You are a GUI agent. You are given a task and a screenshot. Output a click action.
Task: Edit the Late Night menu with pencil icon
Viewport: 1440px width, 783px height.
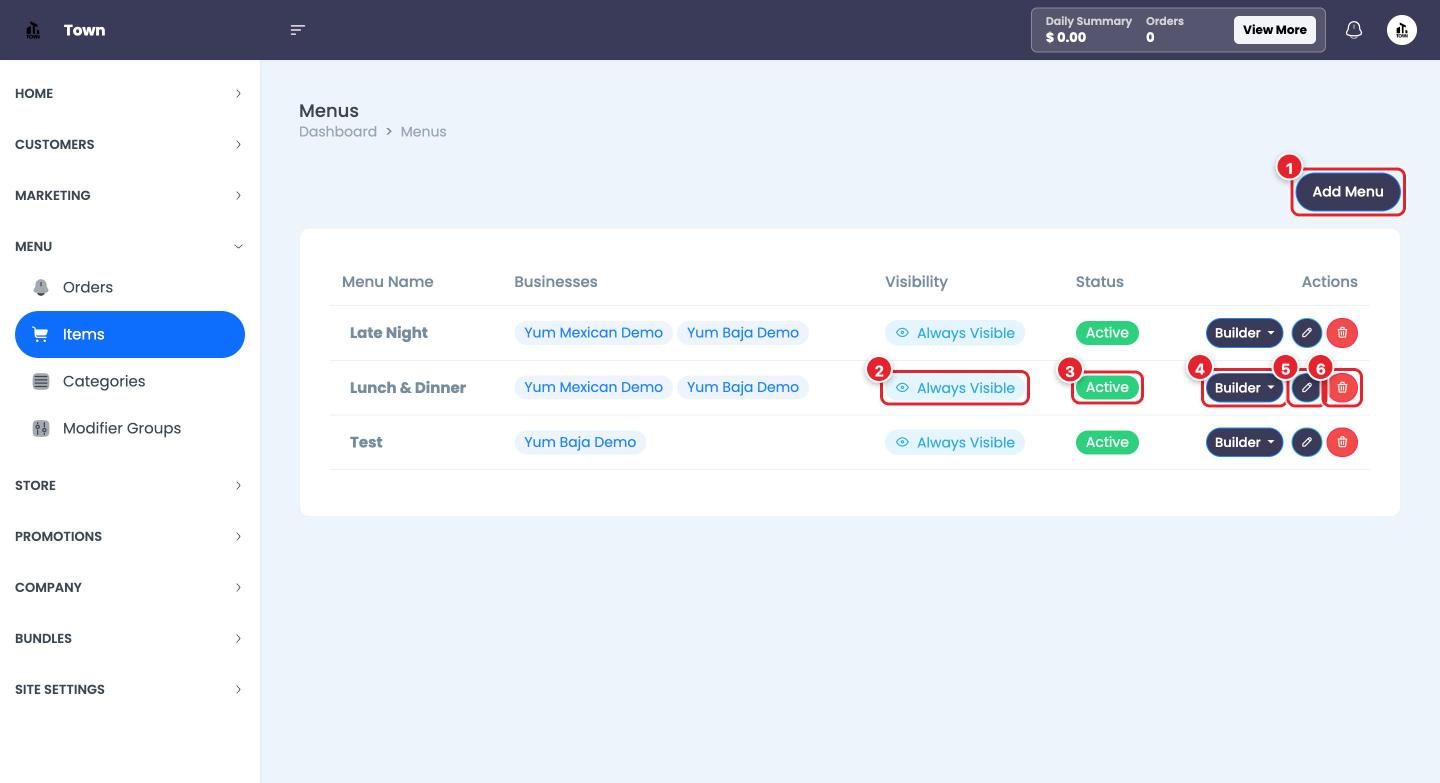pyautogui.click(x=1307, y=333)
